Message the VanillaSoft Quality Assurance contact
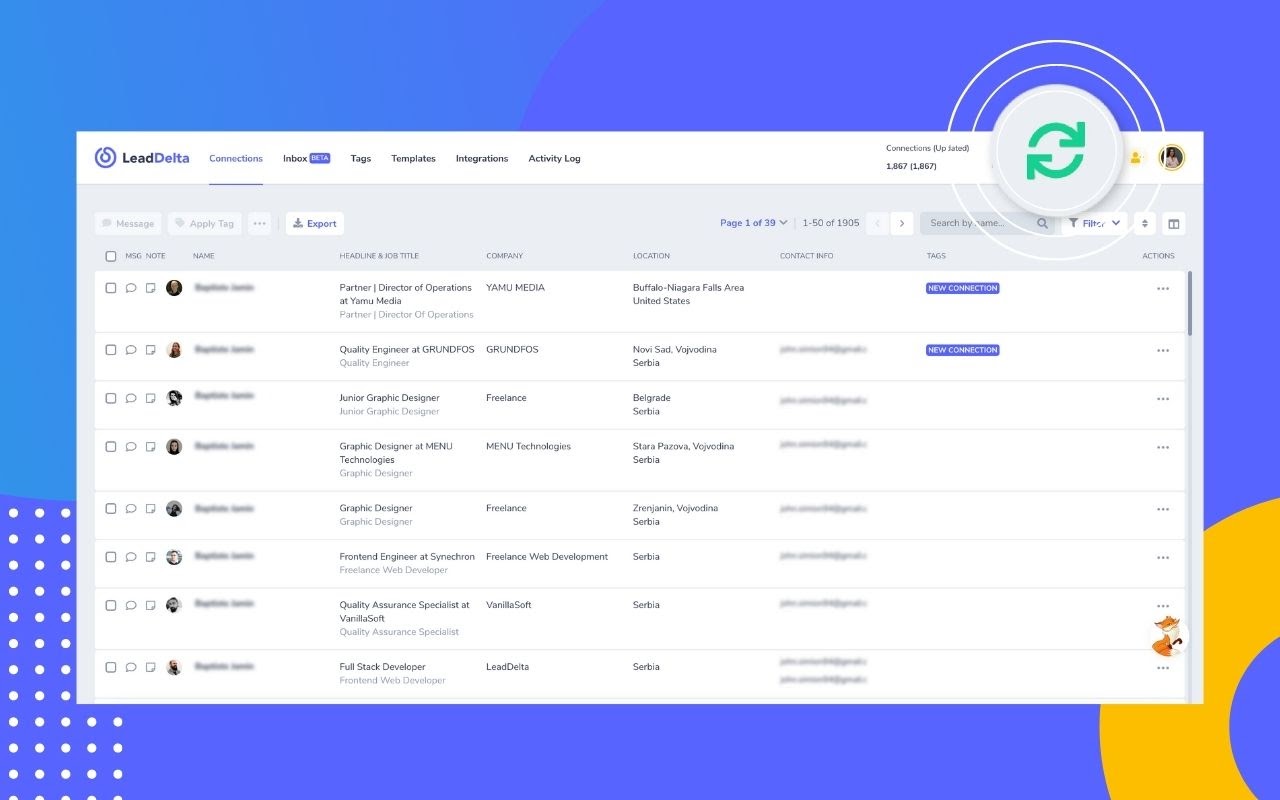1280x800 pixels. tap(130, 605)
